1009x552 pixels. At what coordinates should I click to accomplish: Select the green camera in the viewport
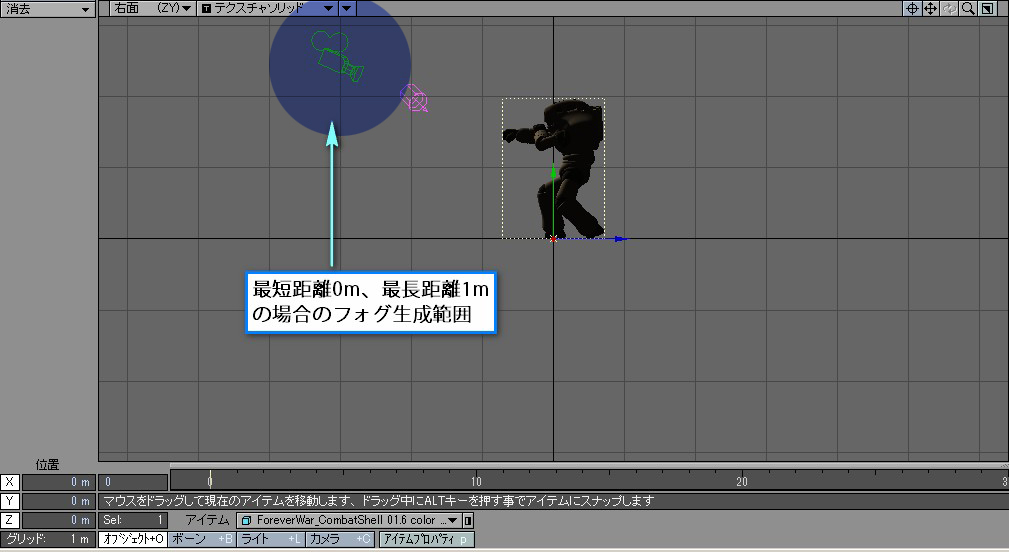click(x=337, y=57)
